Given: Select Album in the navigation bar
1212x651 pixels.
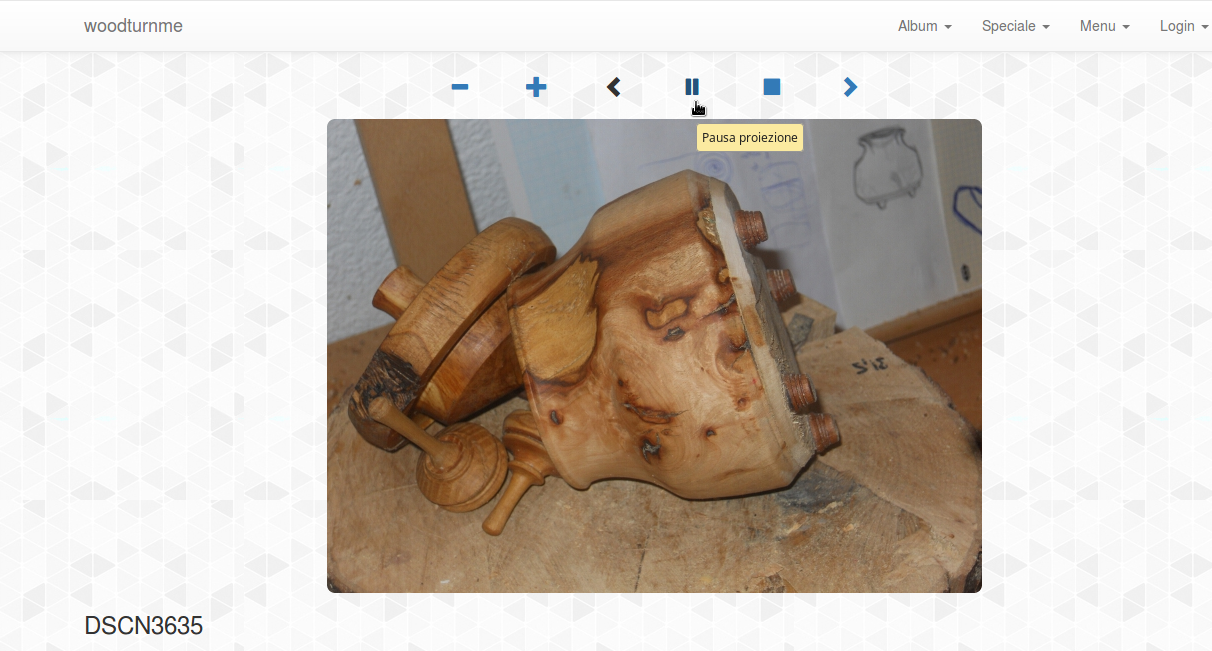Looking at the screenshot, I should point(922,26).
